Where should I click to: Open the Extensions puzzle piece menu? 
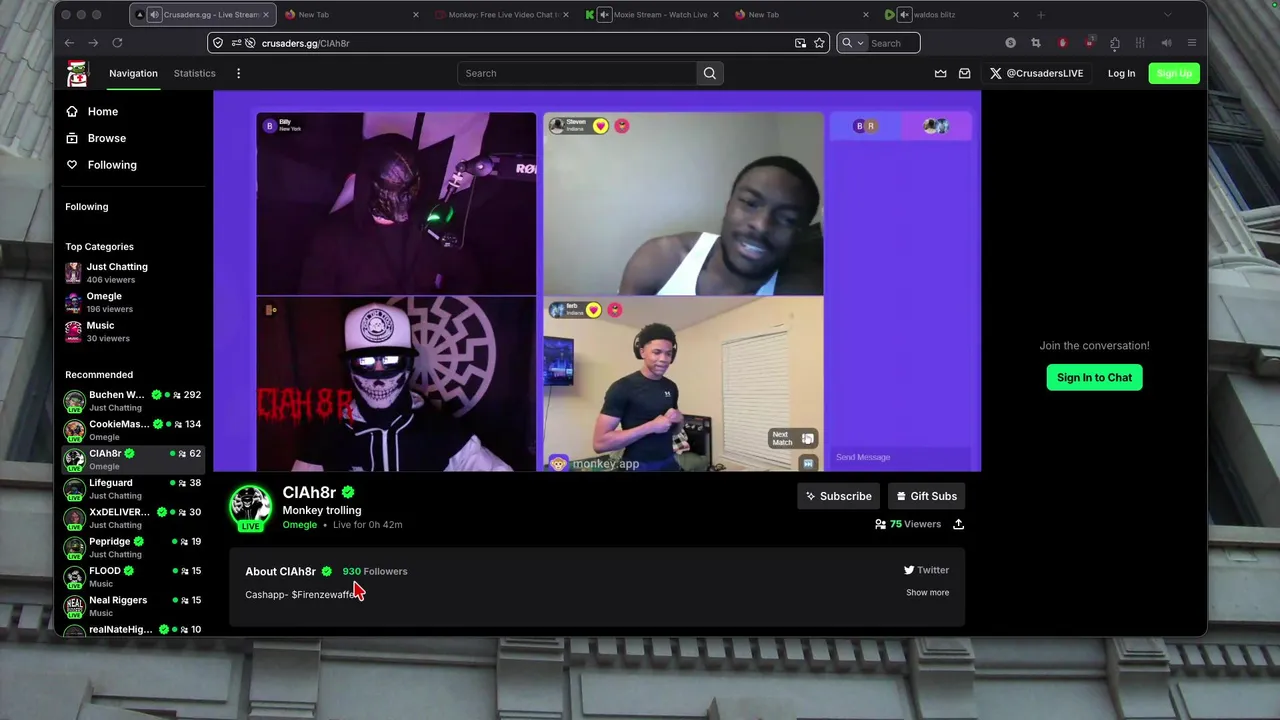1115,43
